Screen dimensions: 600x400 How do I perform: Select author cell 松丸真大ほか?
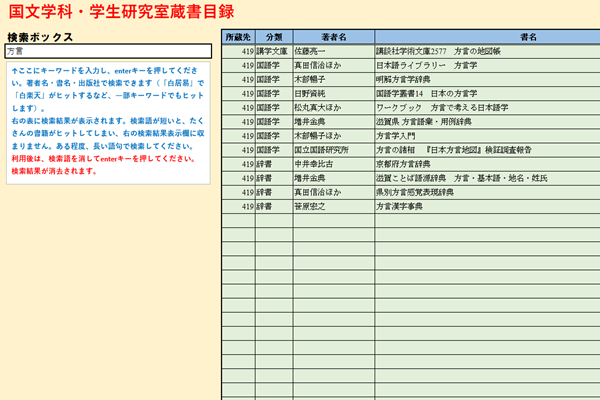click(332, 107)
